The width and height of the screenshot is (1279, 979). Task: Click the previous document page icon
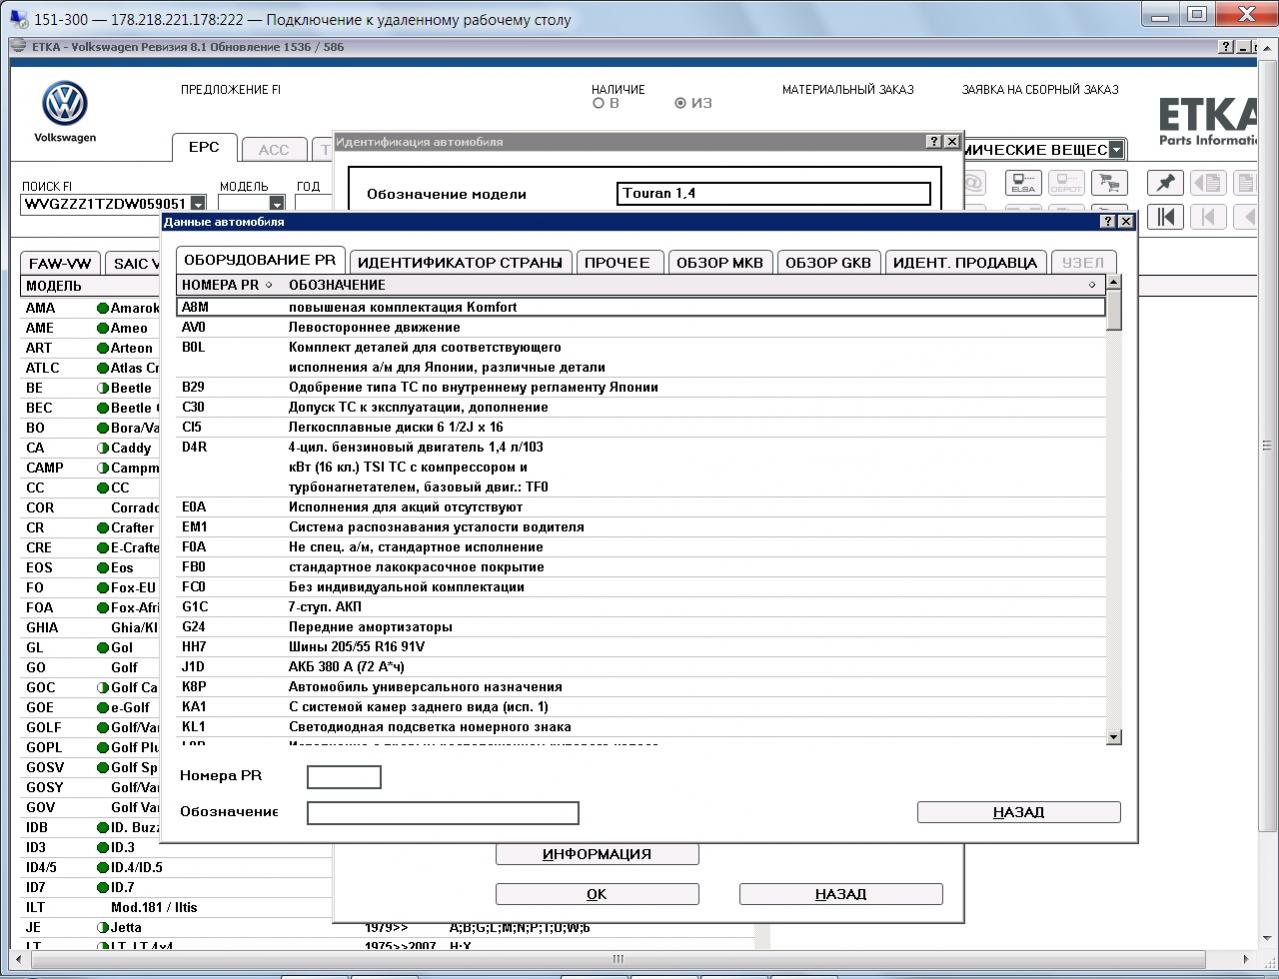point(1208,183)
